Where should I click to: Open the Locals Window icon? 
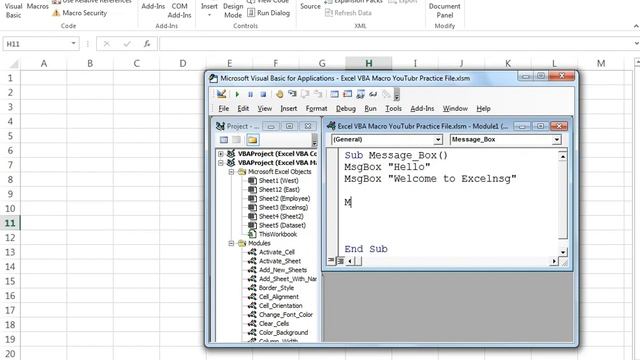coord(334,94)
